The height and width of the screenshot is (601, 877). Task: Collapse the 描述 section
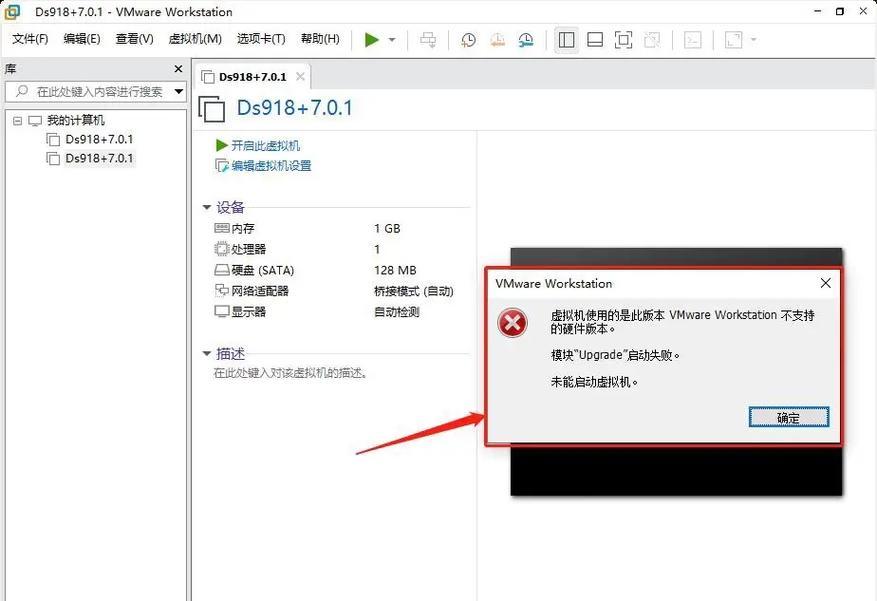click(206, 354)
